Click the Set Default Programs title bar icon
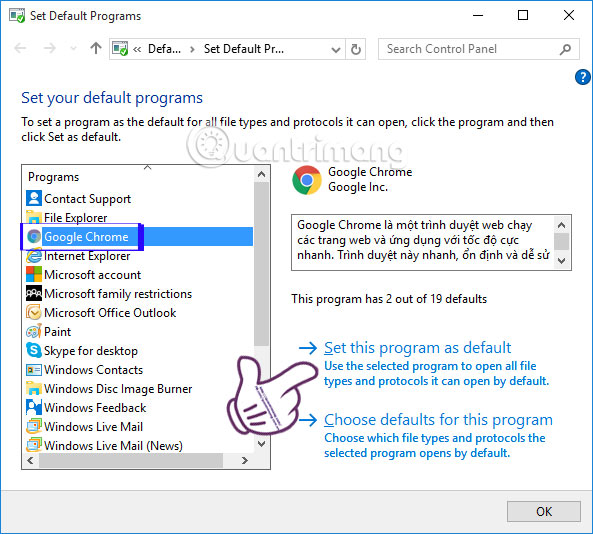 tap(17, 16)
